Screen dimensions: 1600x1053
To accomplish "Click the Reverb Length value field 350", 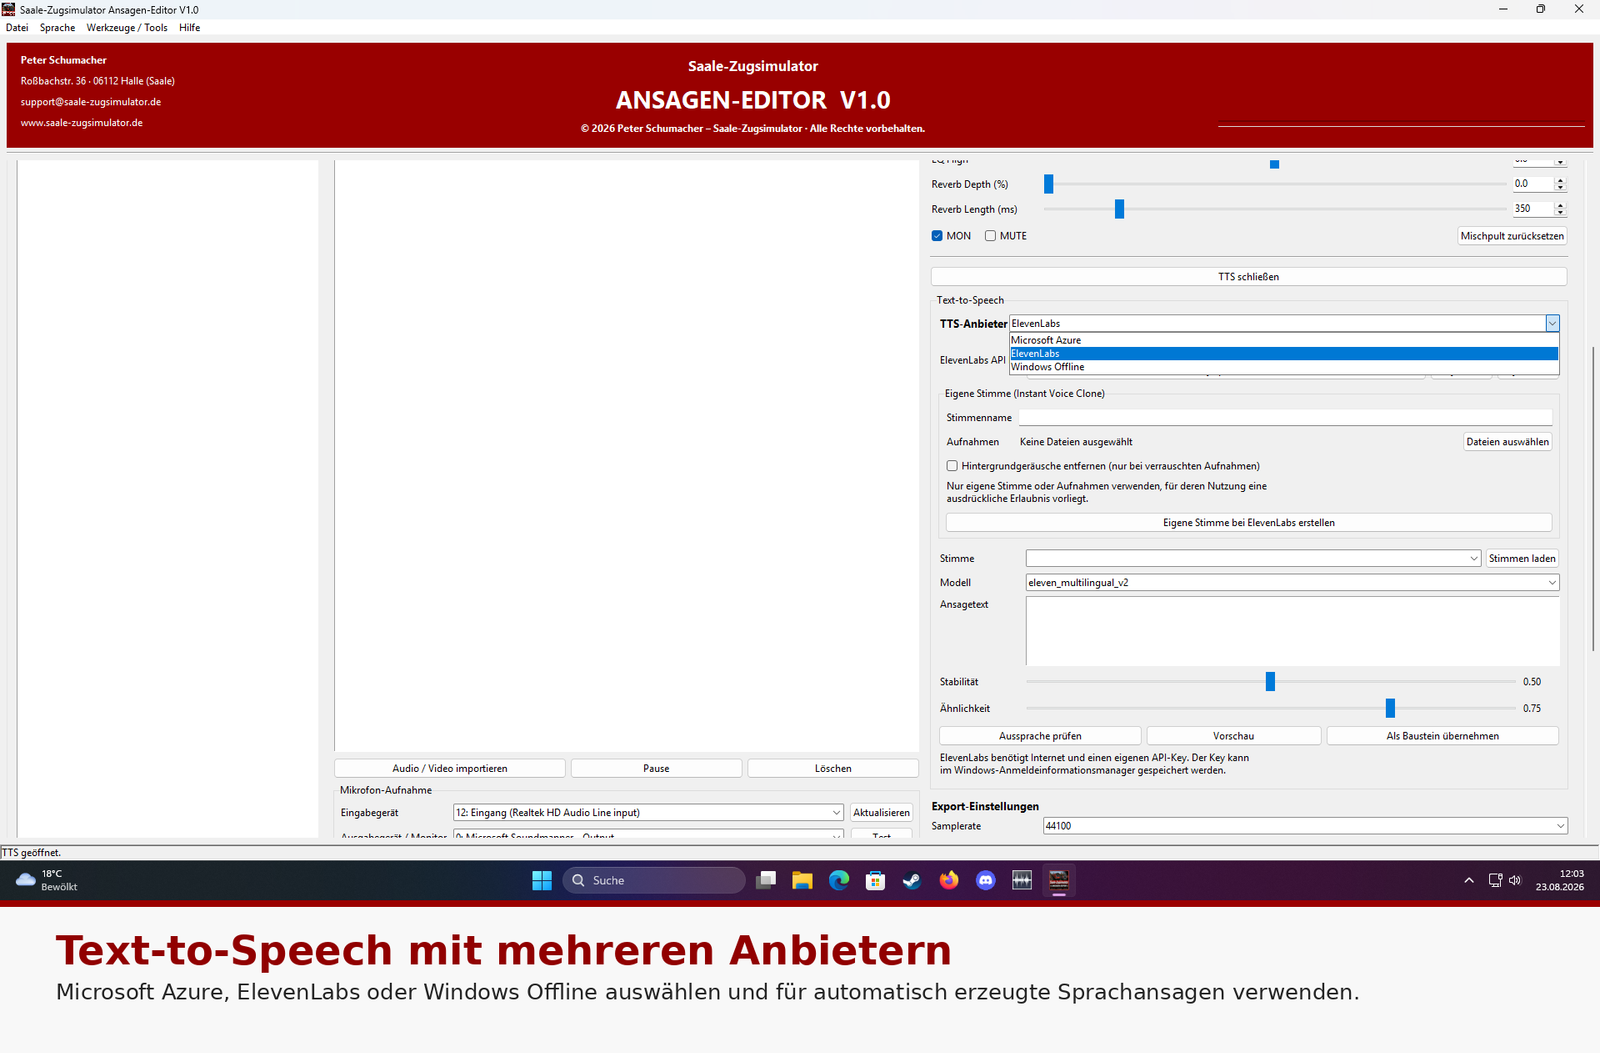I will (x=1532, y=209).
